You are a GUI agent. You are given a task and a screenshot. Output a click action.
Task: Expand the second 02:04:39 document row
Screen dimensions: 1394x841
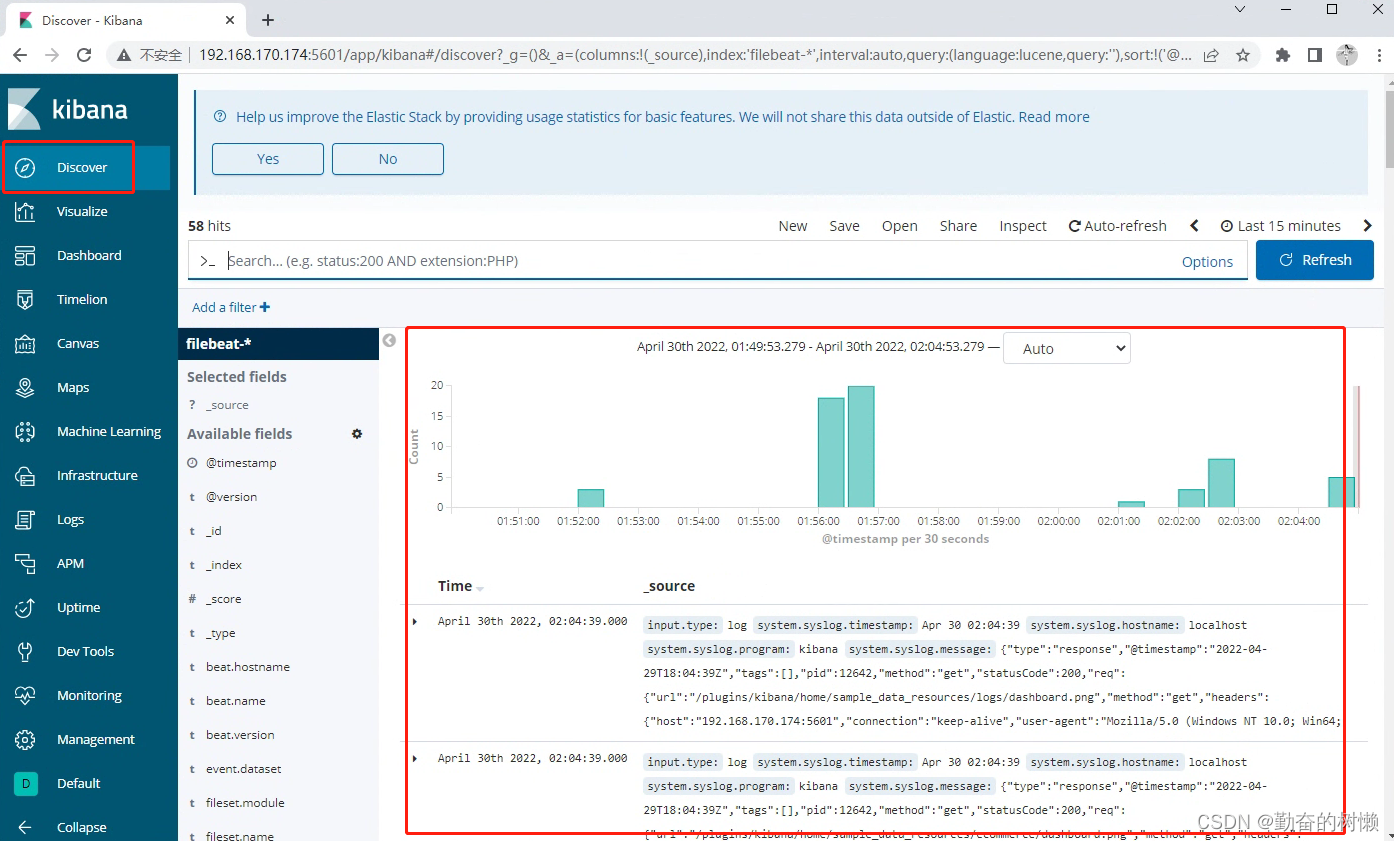click(415, 759)
